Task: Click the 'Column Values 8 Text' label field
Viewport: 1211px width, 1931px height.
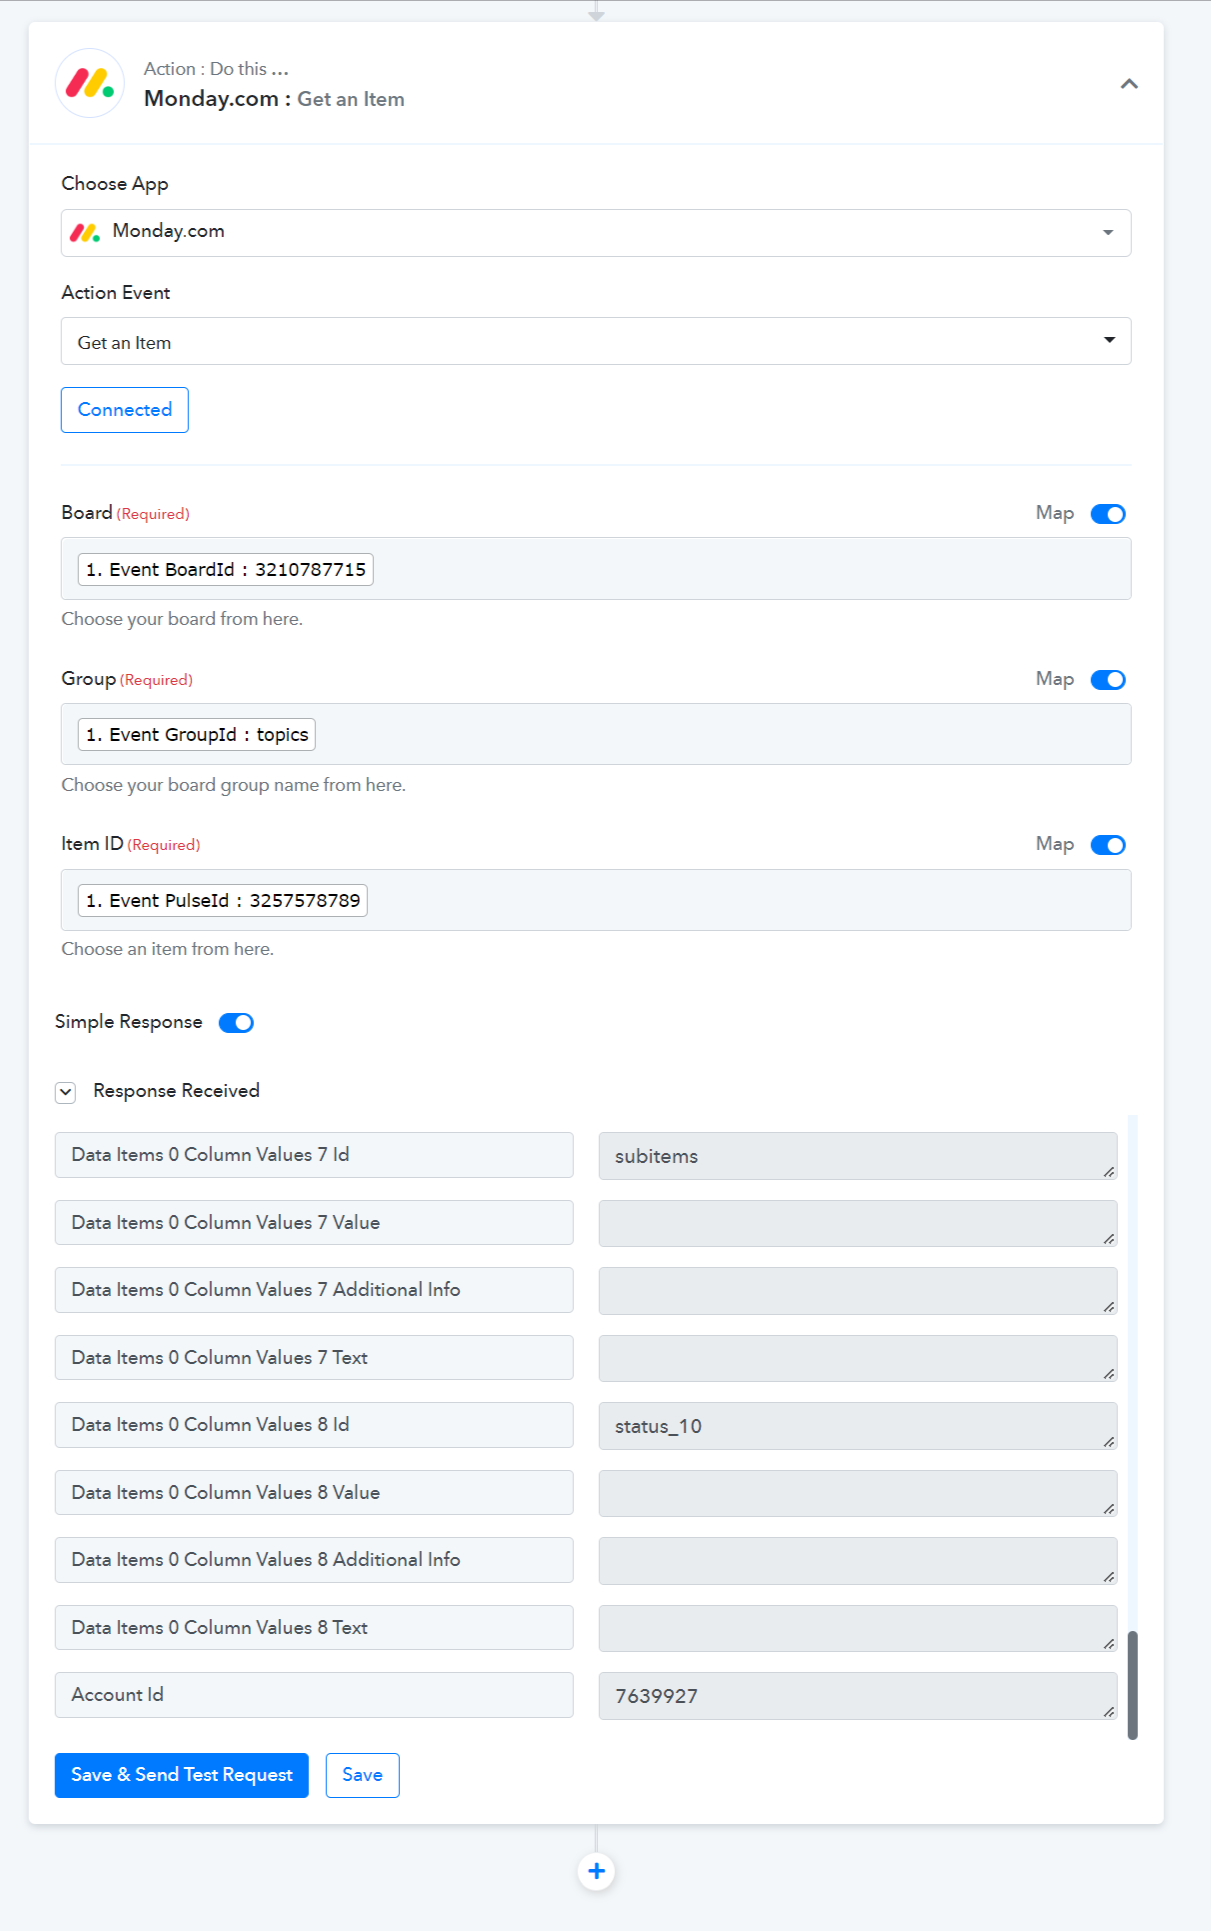Action: pyautogui.click(x=314, y=1627)
